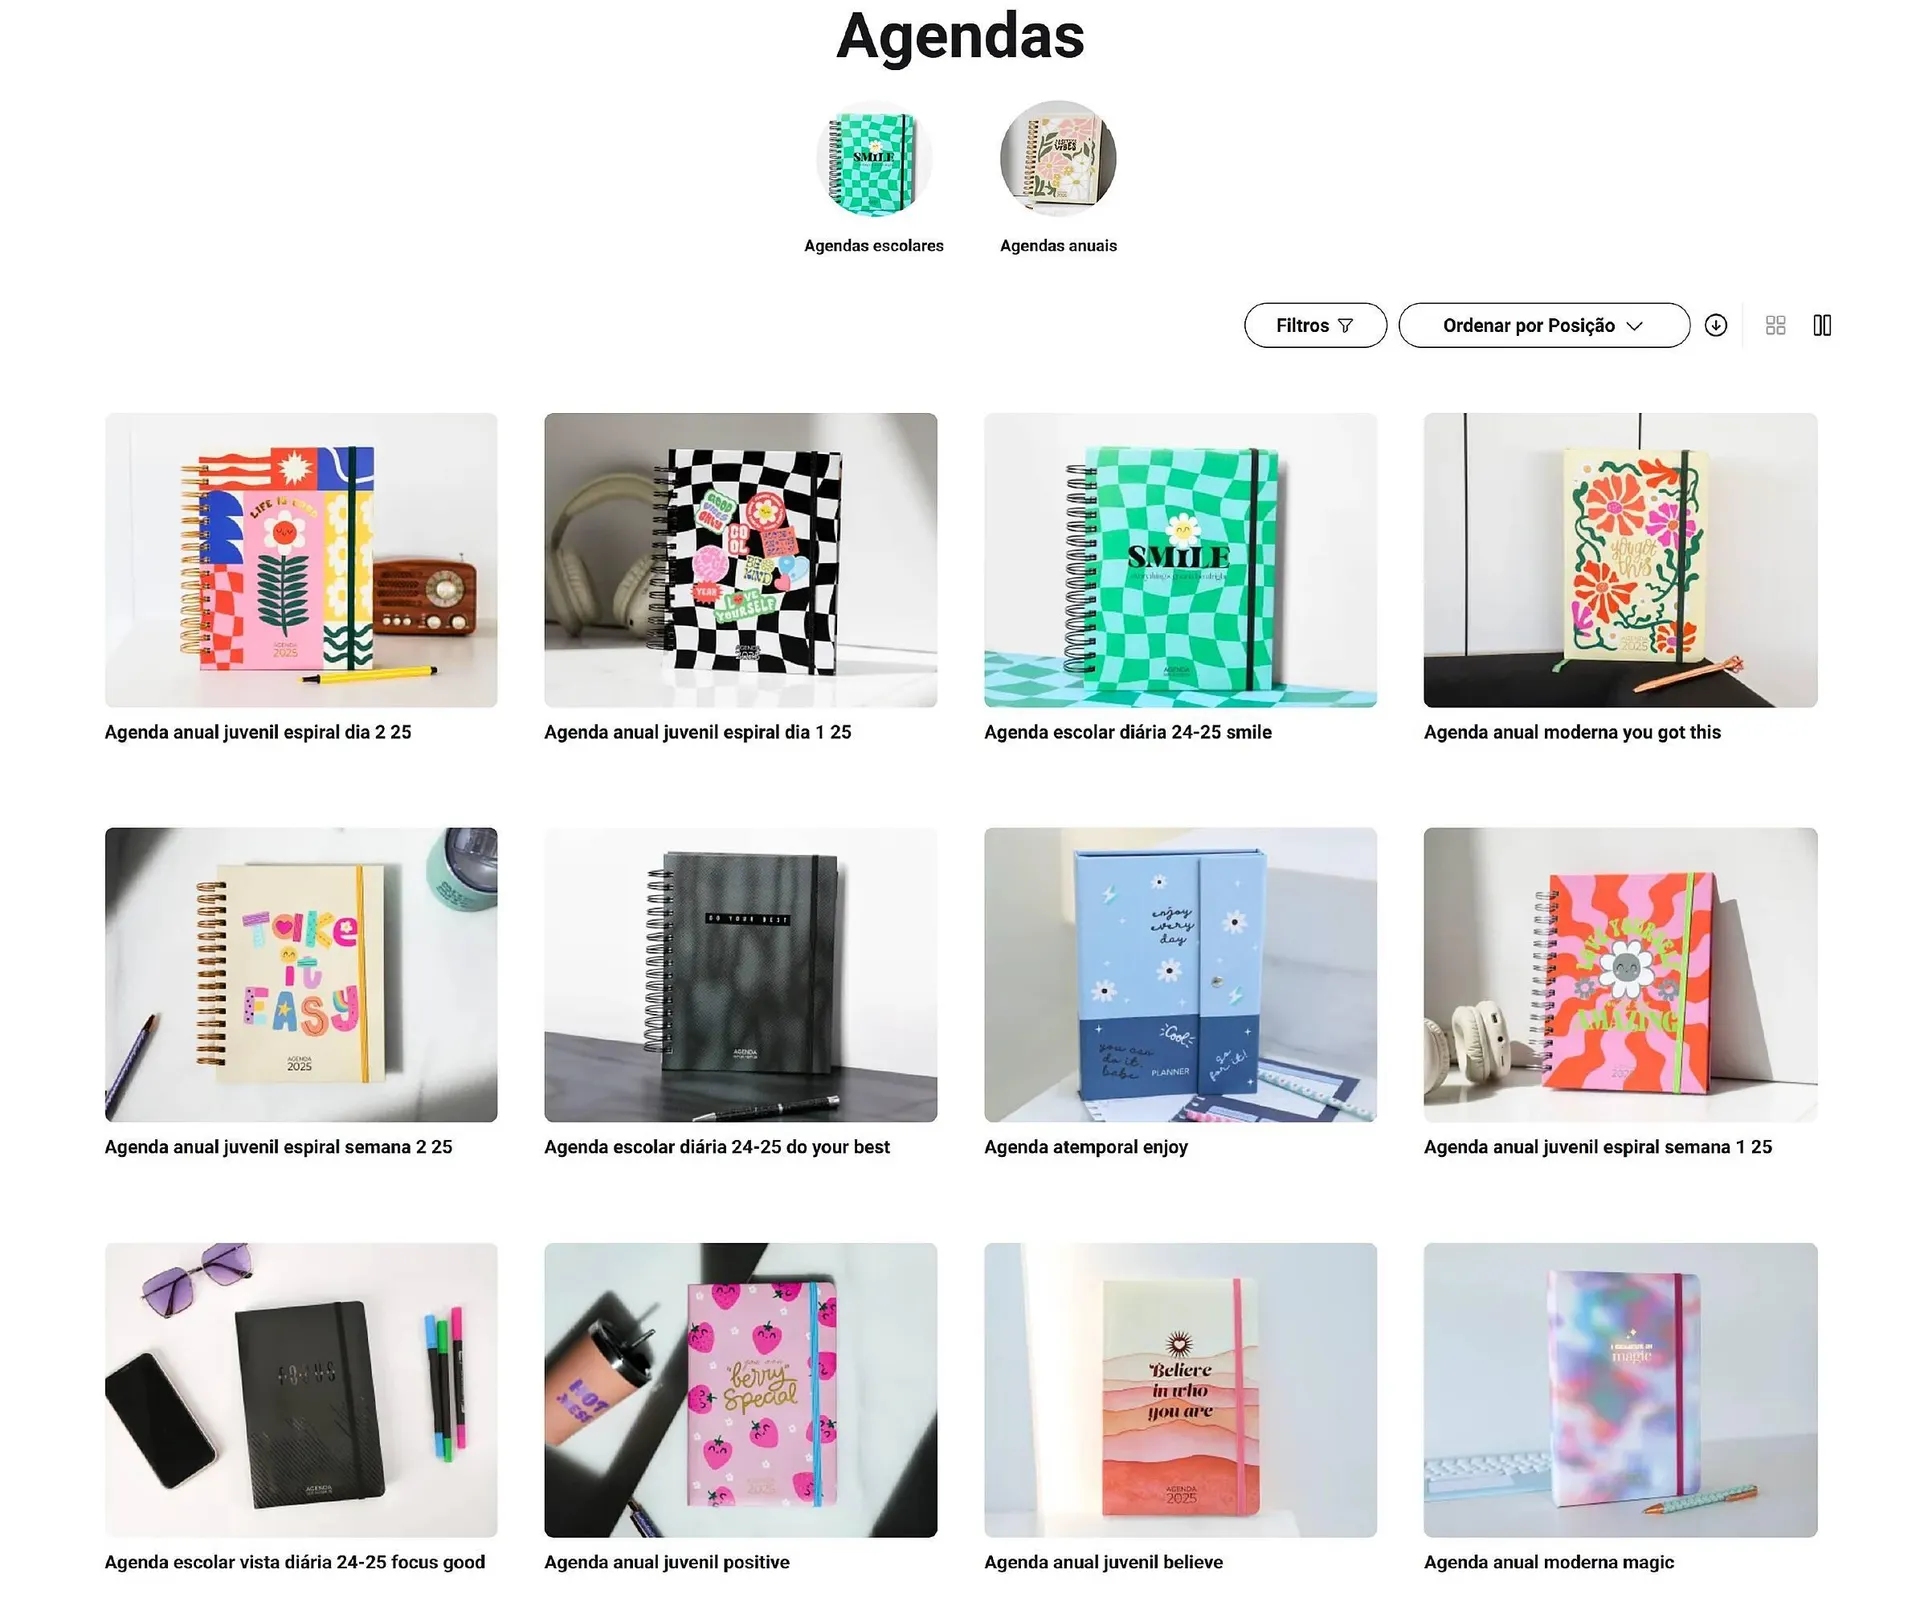The image size is (1920, 1607).
Task: Open the pink strawberry berry special agenda photo
Action: point(741,1390)
